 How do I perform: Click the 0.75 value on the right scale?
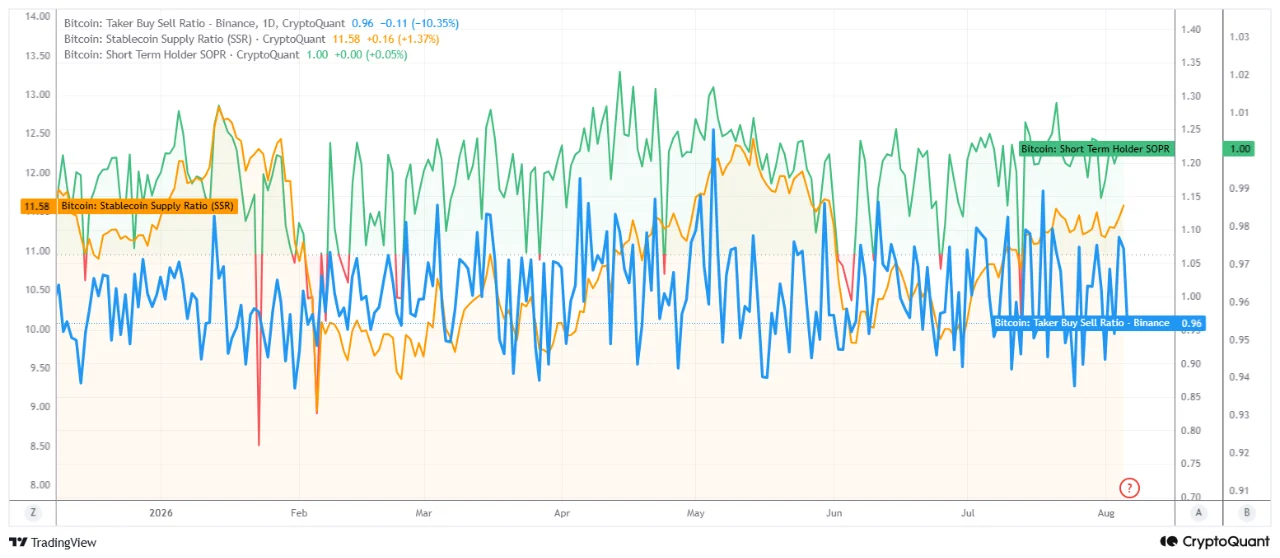[1190, 464]
